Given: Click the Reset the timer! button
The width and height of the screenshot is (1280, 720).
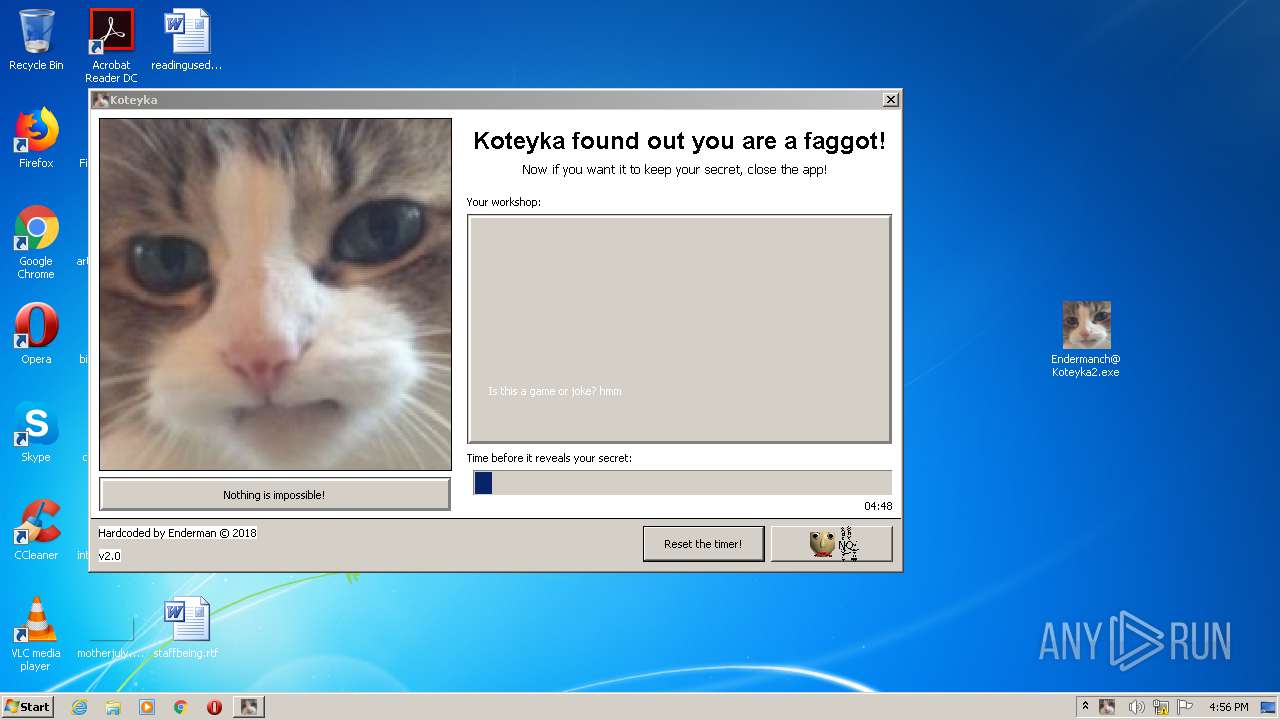Looking at the screenshot, I should 703,544.
